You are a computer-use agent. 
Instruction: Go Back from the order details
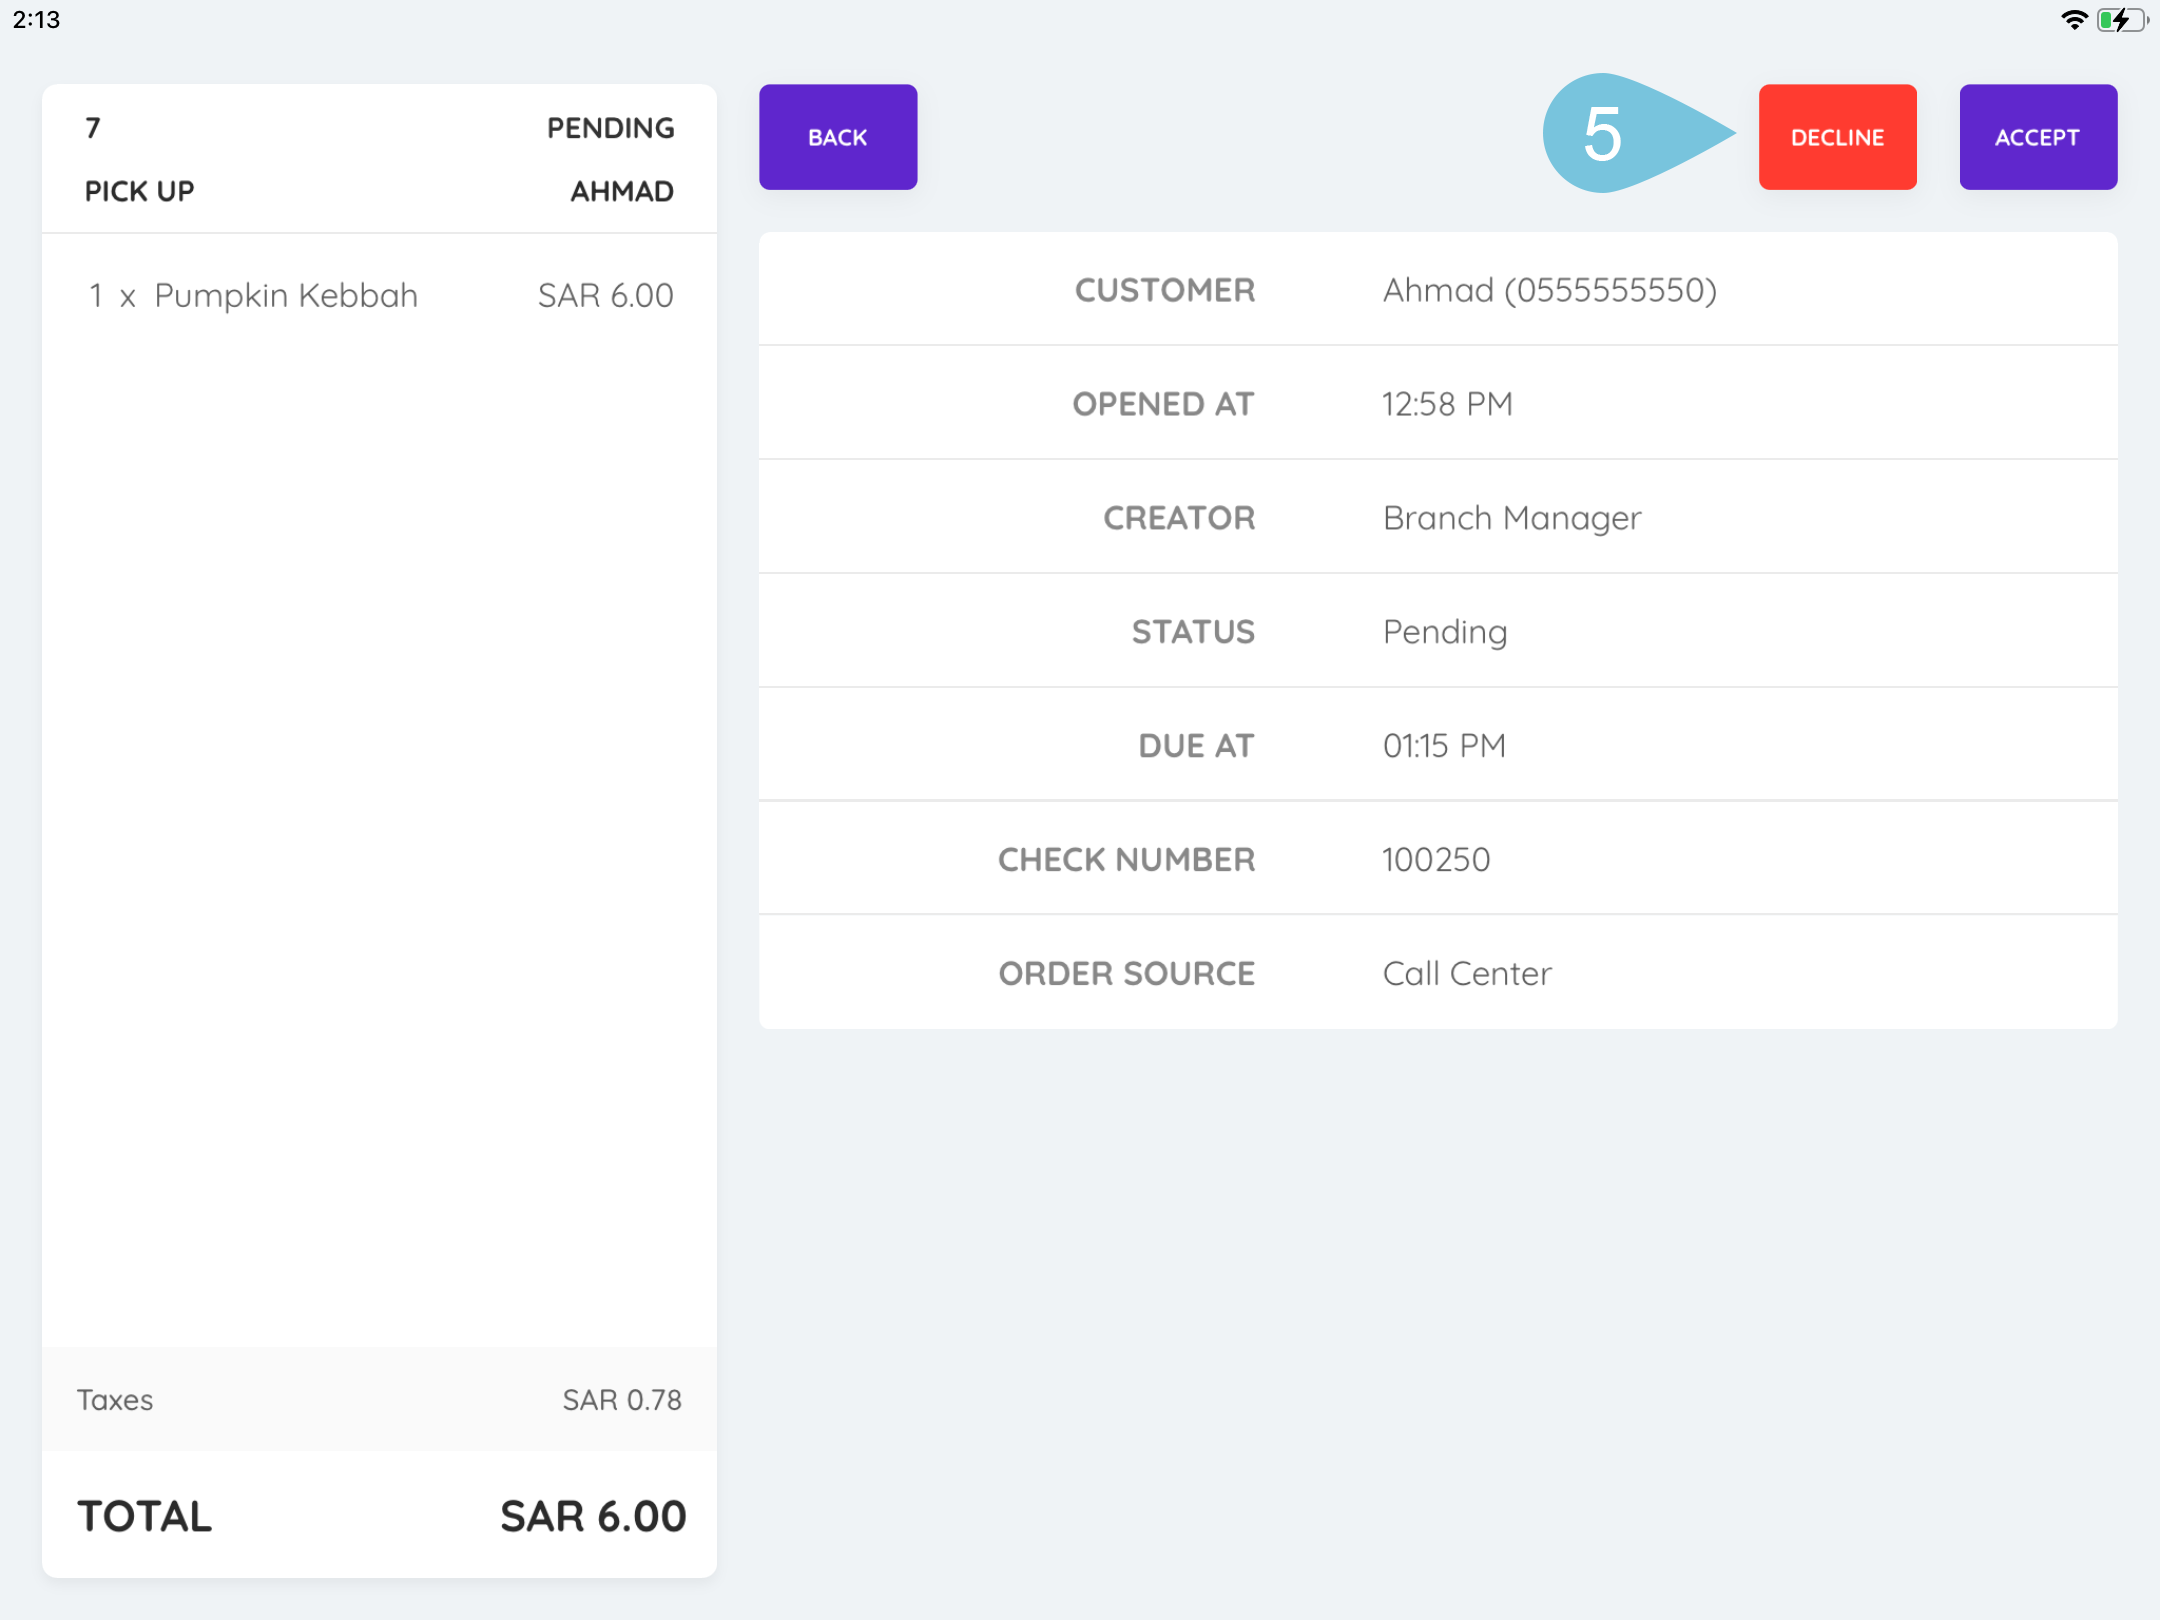(x=837, y=136)
